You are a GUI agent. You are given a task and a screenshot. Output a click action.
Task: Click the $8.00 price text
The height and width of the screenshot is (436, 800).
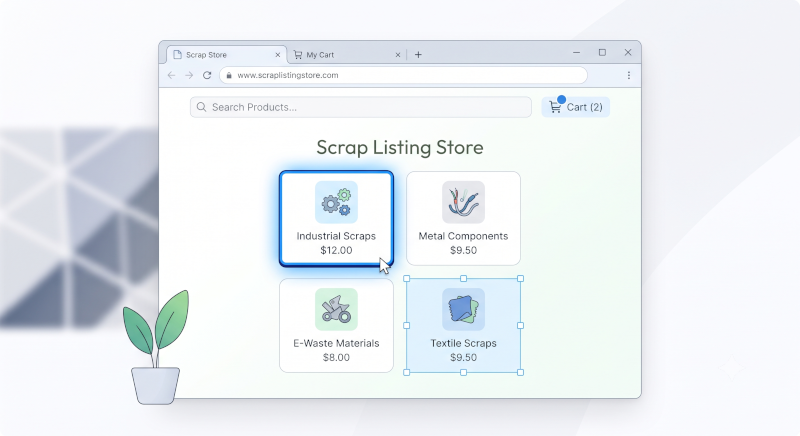[x=336, y=357]
